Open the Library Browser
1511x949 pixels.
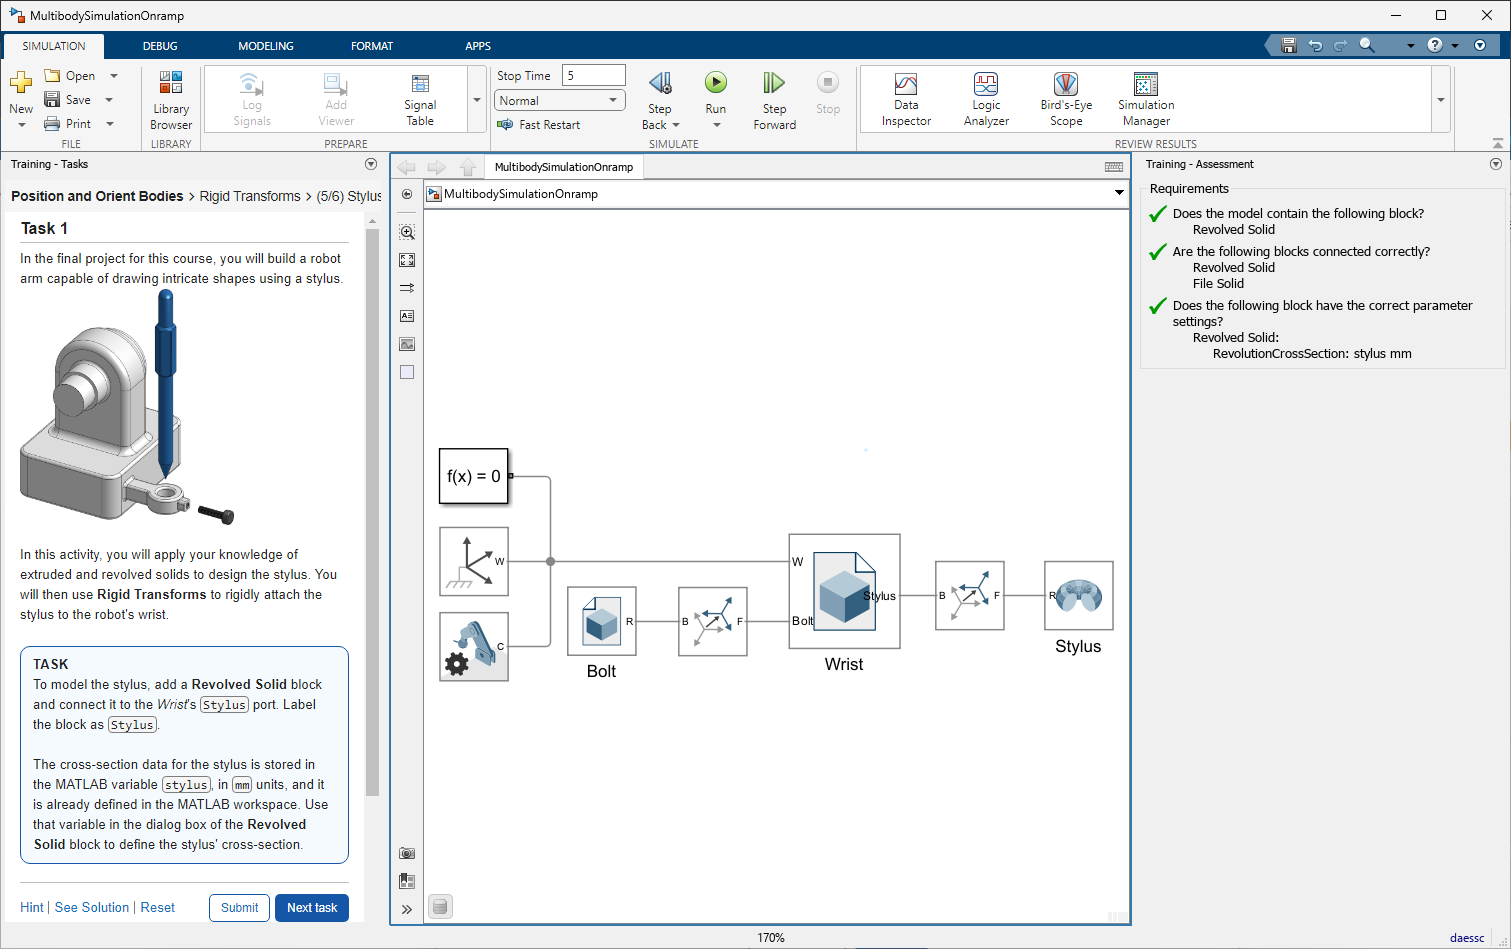171,101
